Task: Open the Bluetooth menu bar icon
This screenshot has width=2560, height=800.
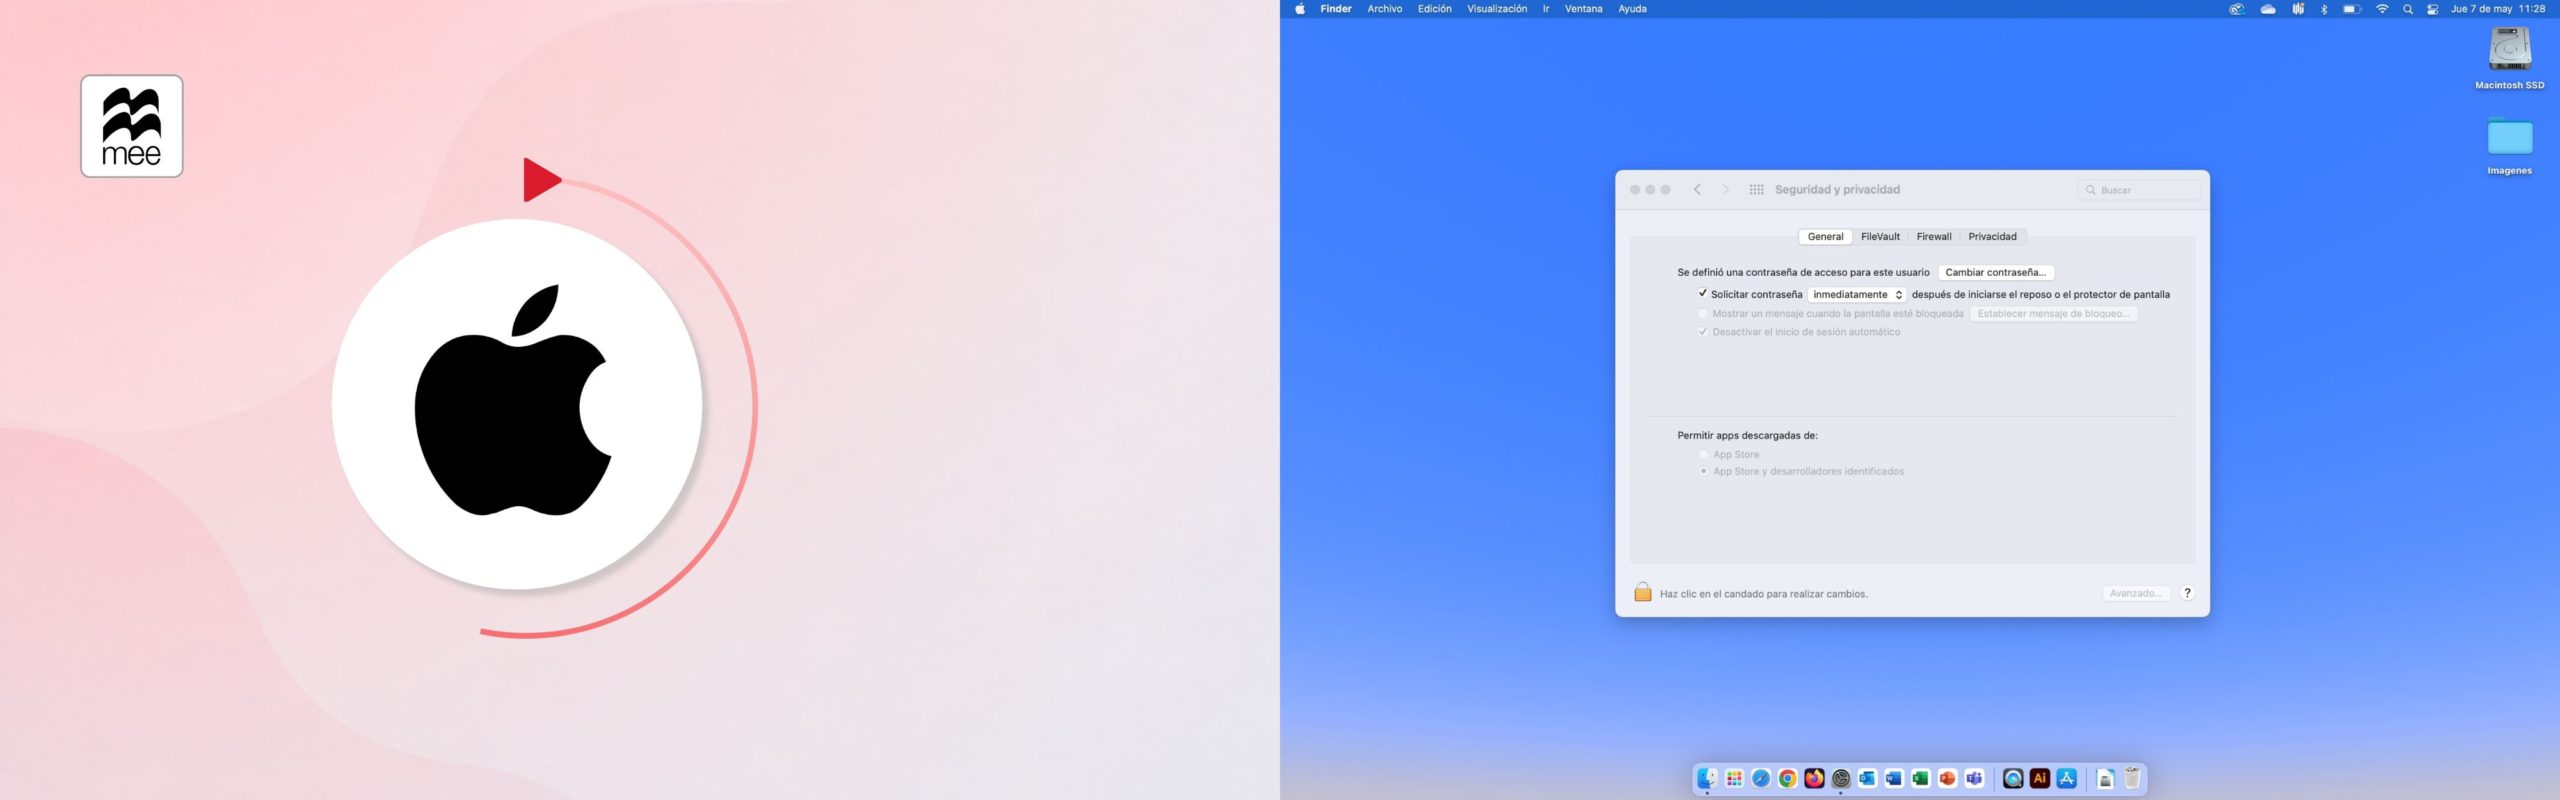Action: (2324, 9)
